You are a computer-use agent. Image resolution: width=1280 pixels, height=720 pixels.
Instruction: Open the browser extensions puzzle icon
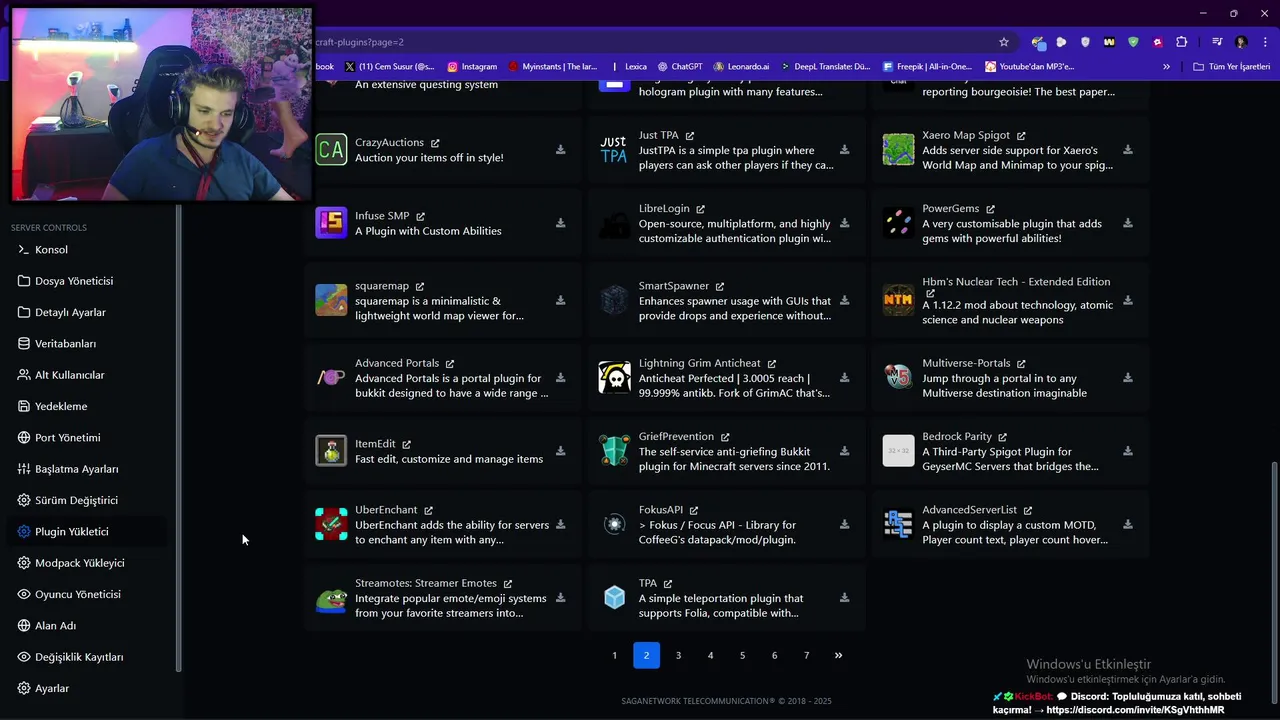[x=1181, y=42]
